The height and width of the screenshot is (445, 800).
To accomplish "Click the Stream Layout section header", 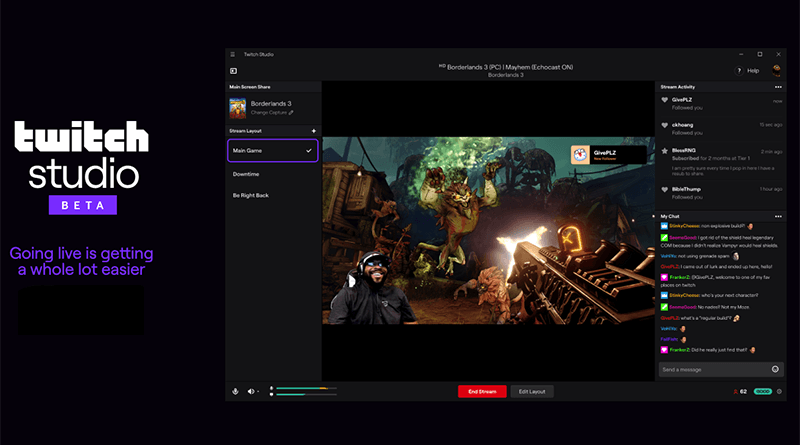I will tap(245, 131).
